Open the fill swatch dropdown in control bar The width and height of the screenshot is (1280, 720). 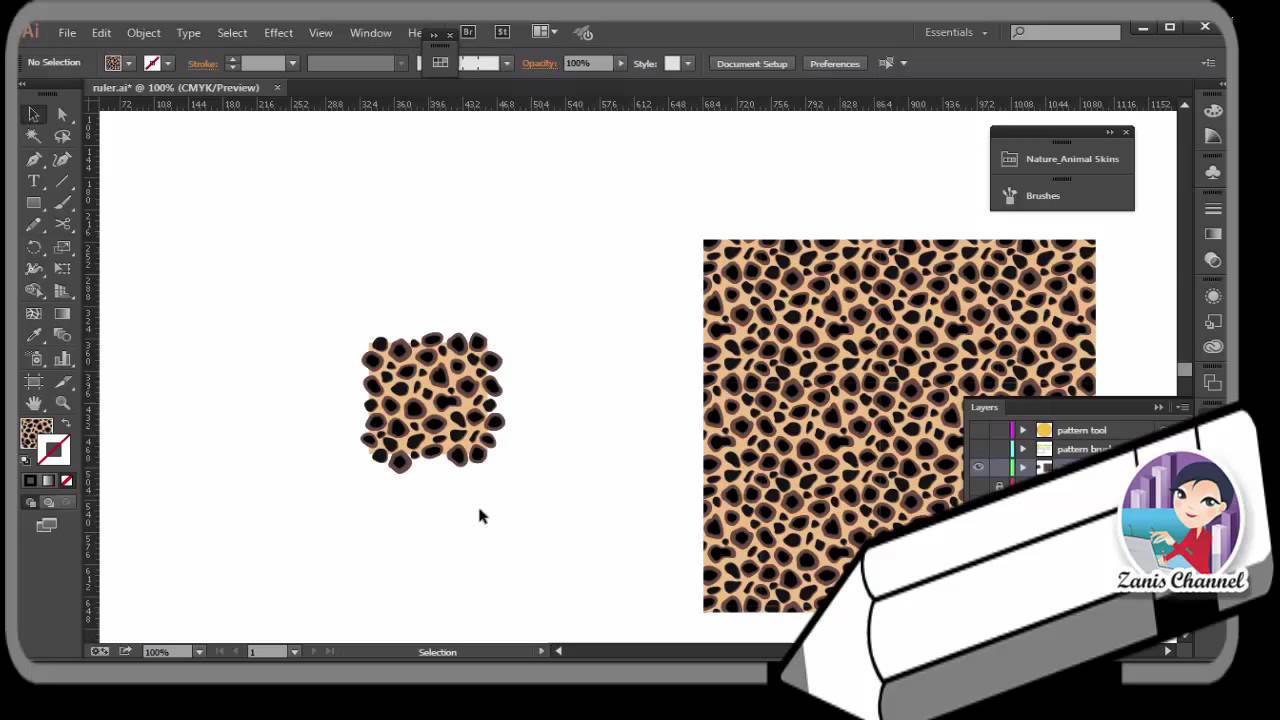pyautogui.click(x=129, y=63)
